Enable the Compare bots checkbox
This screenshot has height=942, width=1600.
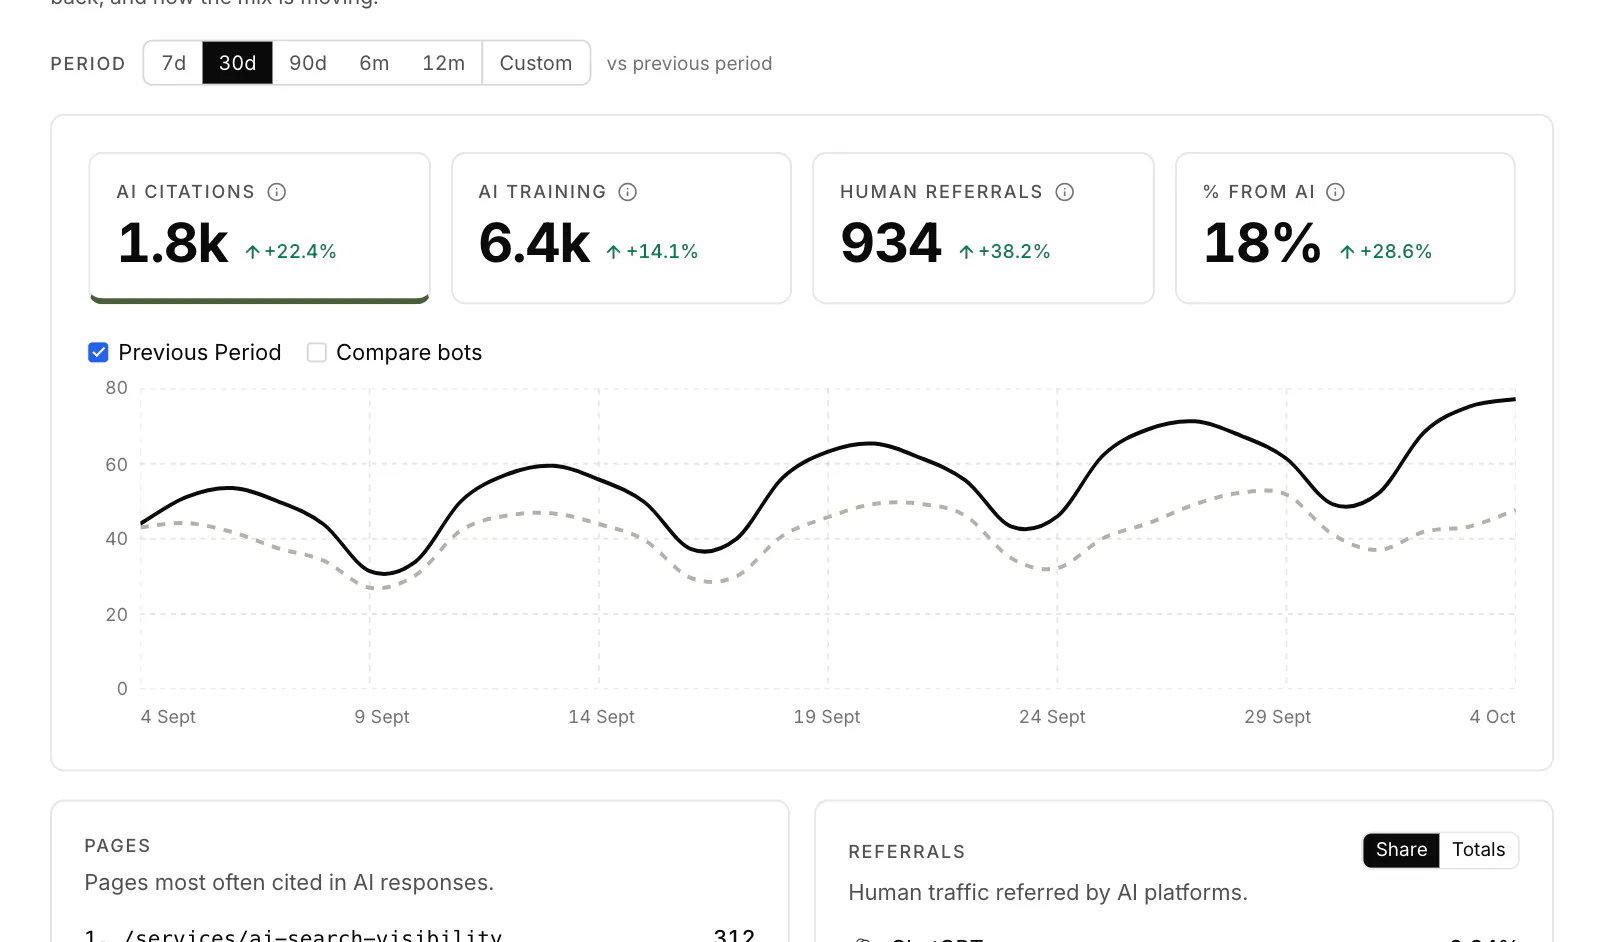317,352
